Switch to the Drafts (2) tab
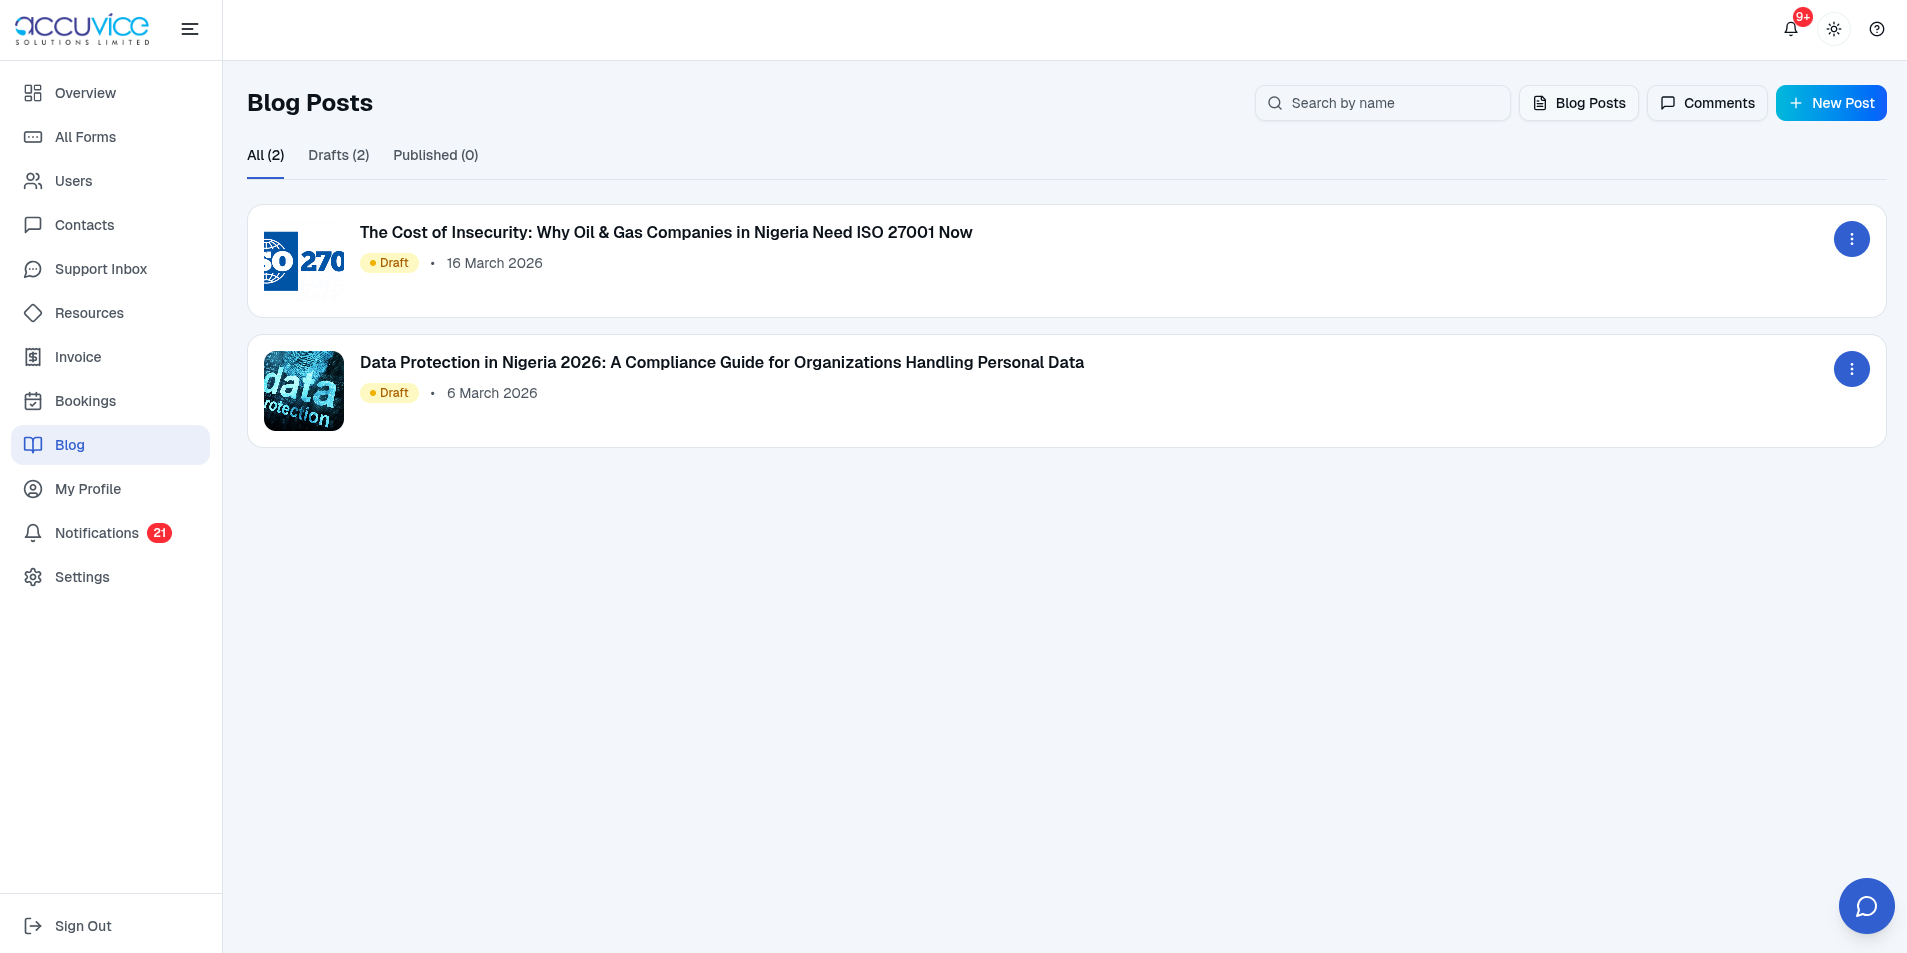The height and width of the screenshot is (953, 1907). tap(338, 155)
